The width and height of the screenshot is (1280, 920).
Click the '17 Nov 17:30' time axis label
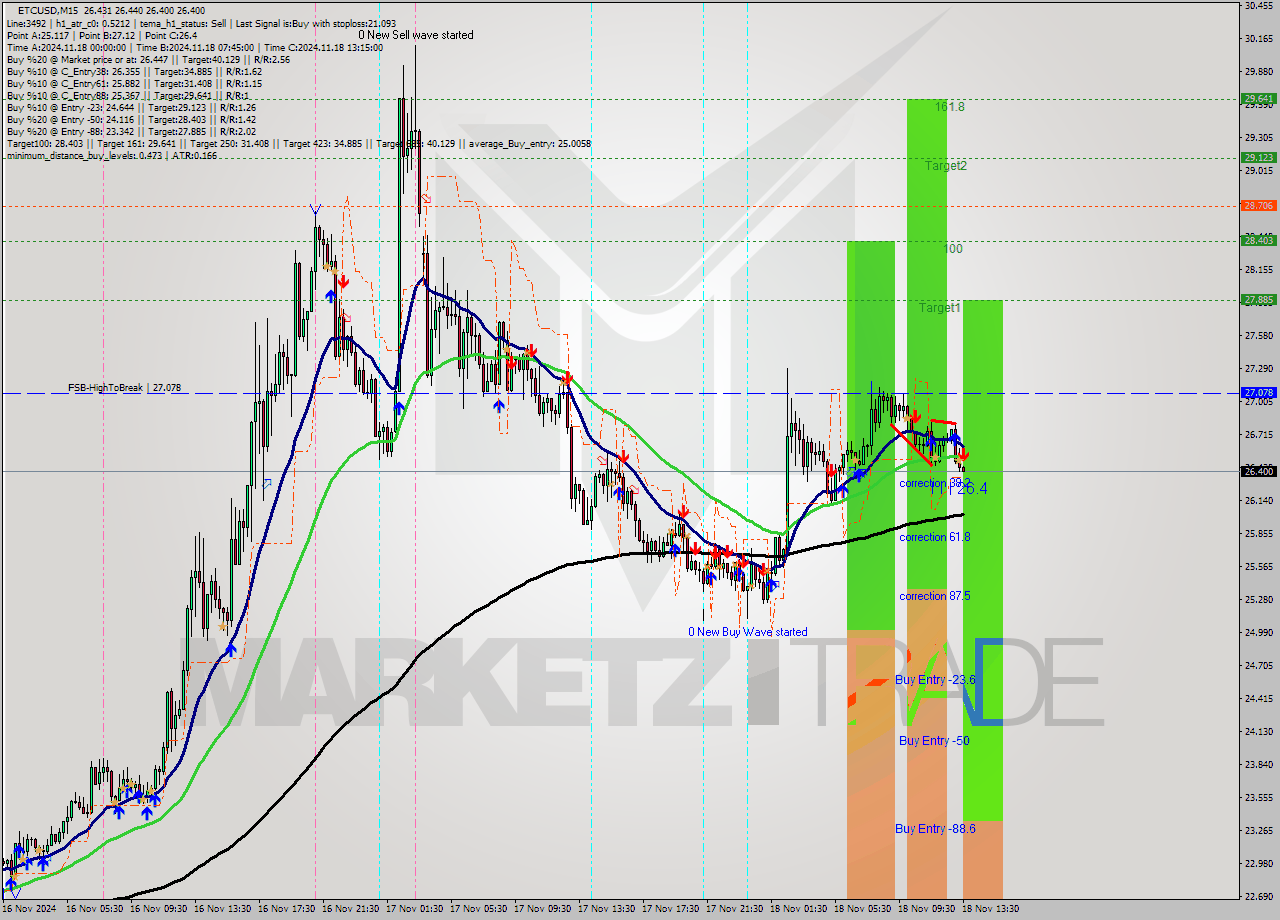pyautogui.click(x=670, y=909)
